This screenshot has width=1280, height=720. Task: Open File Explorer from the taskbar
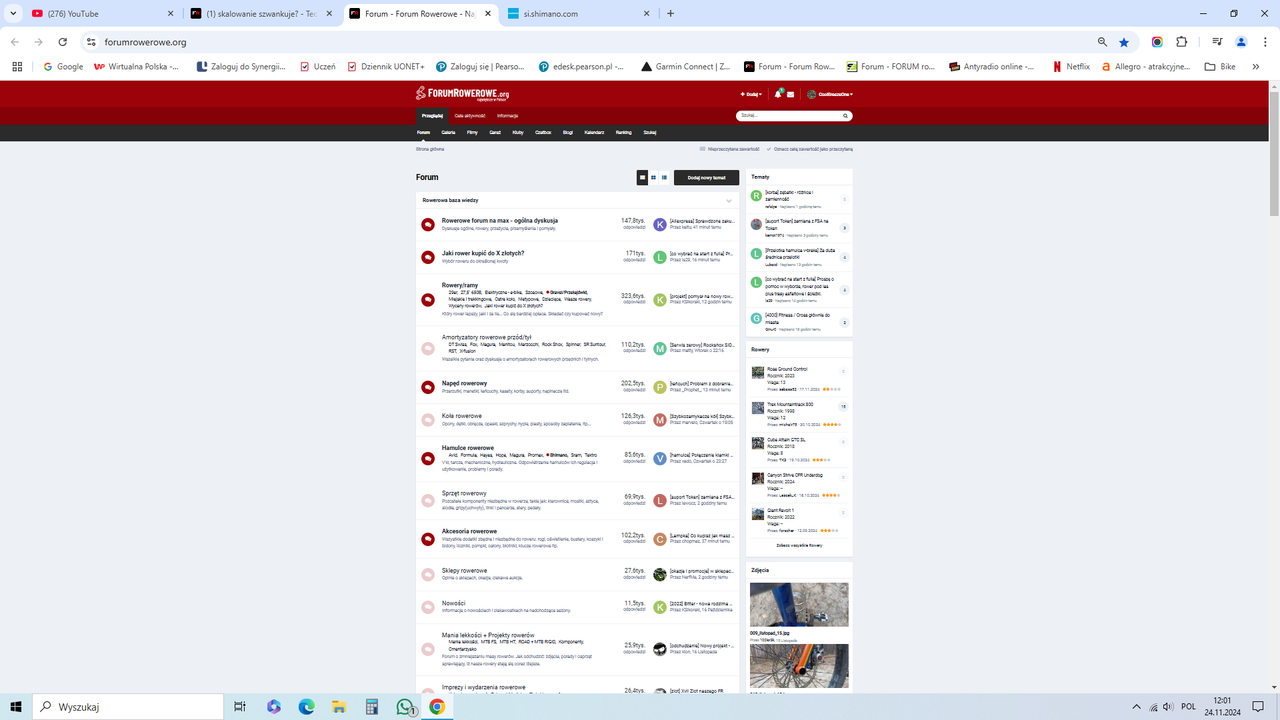tap(339, 707)
